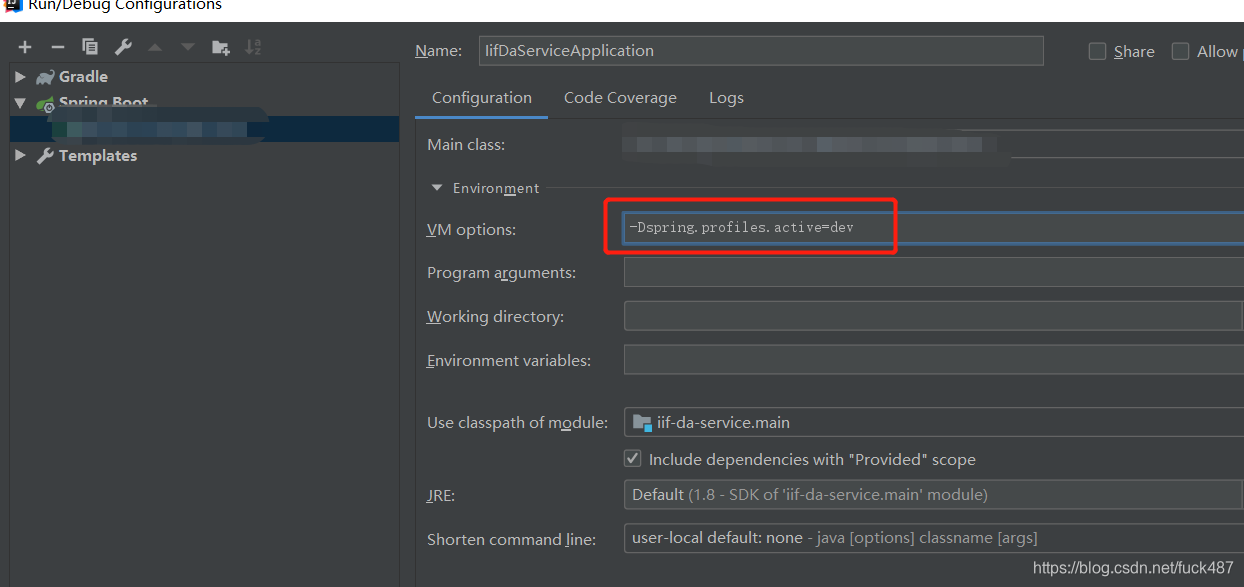Image resolution: width=1244 pixels, height=587 pixels.
Task: Check the Allow parallel run option
Action: (x=1180, y=51)
